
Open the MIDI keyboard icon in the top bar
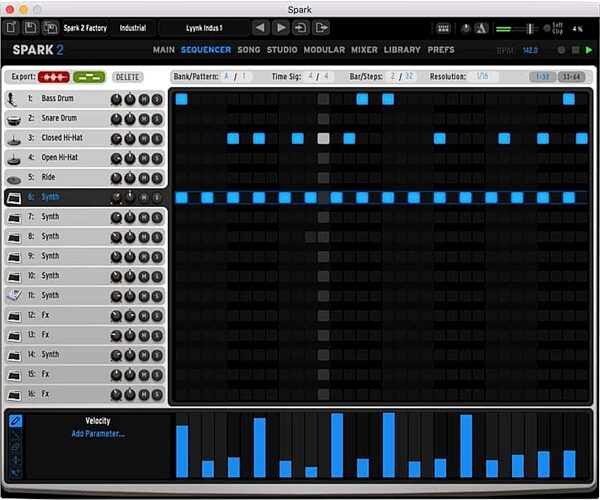[x=443, y=28]
